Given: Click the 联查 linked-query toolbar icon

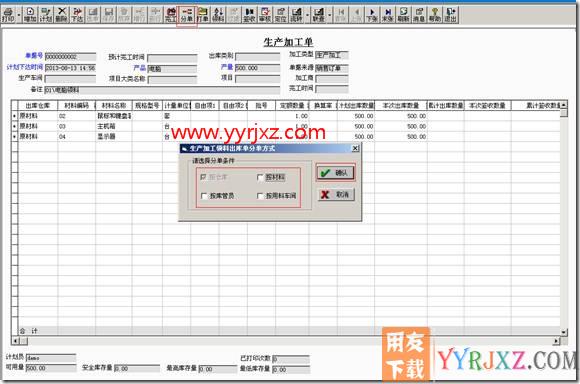Looking at the screenshot, I should (318, 15).
